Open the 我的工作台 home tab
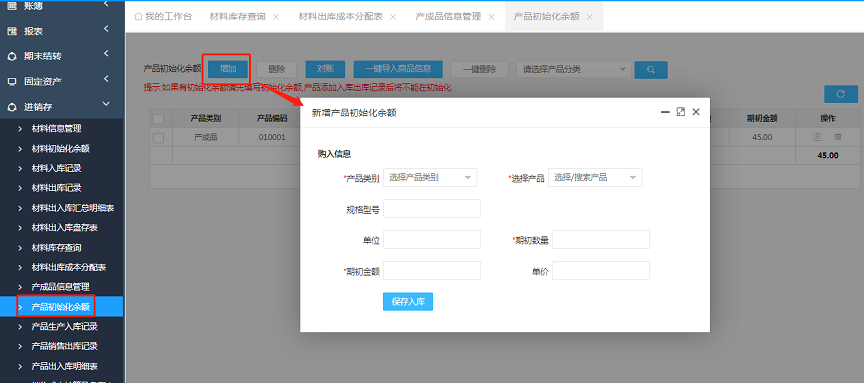 coord(163,17)
